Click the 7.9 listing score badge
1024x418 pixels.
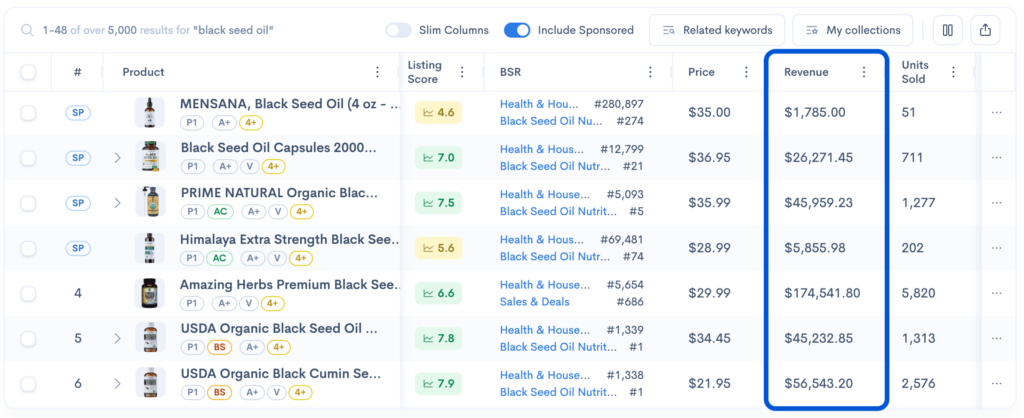[438, 383]
